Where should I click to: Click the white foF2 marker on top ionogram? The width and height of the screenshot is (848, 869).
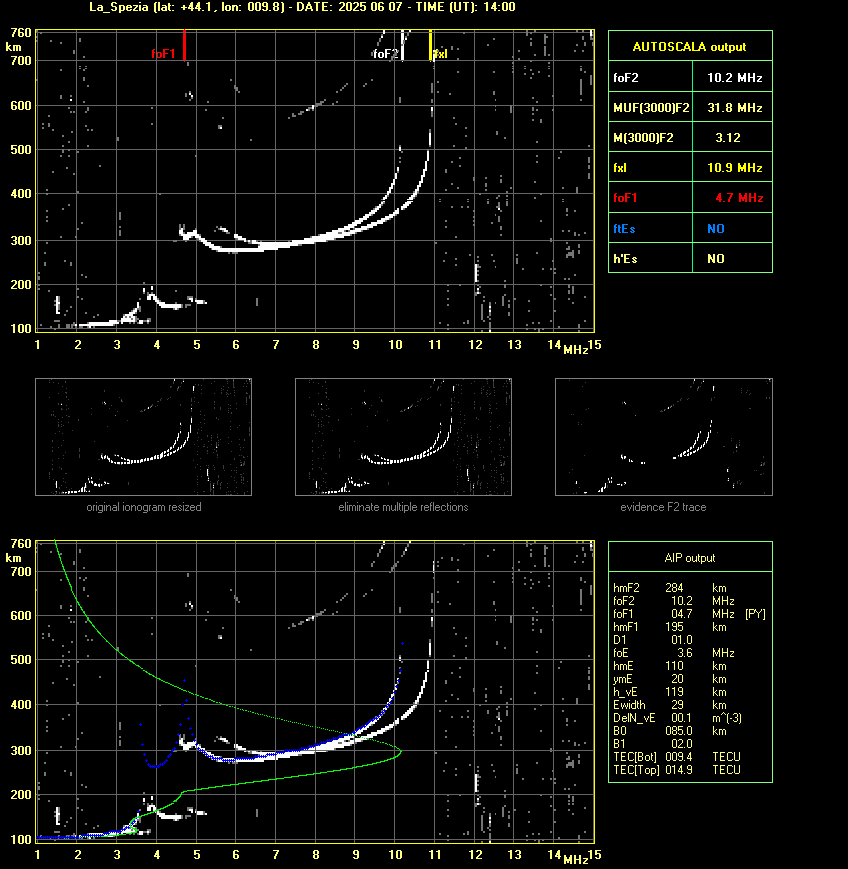click(x=402, y=45)
